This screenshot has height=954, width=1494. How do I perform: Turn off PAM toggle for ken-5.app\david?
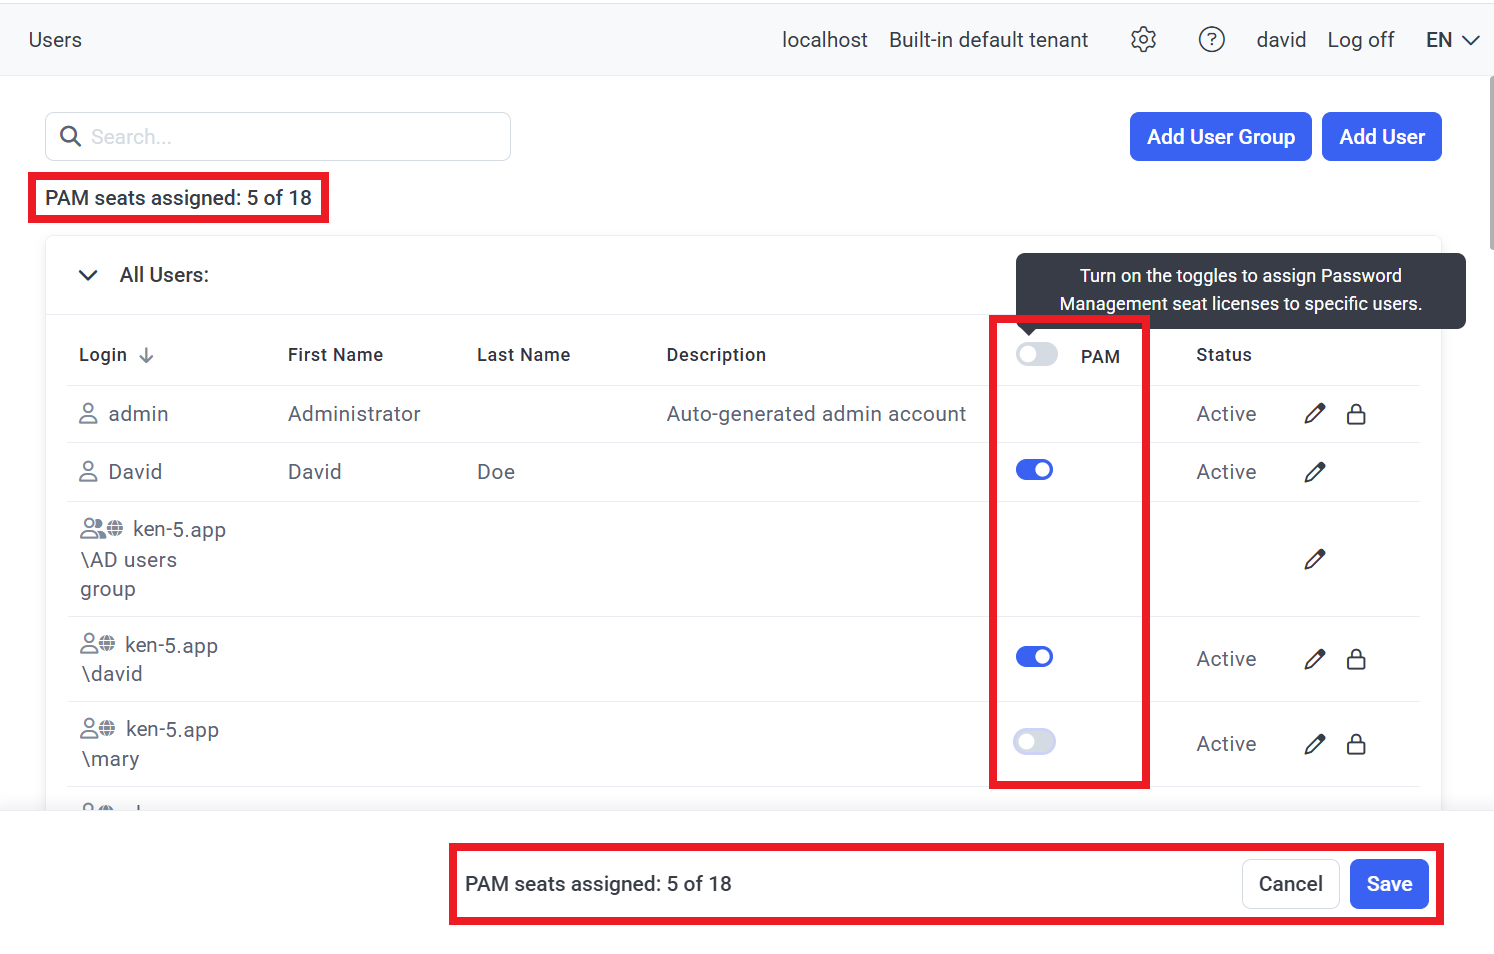pyautogui.click(x=1034, y=657)
